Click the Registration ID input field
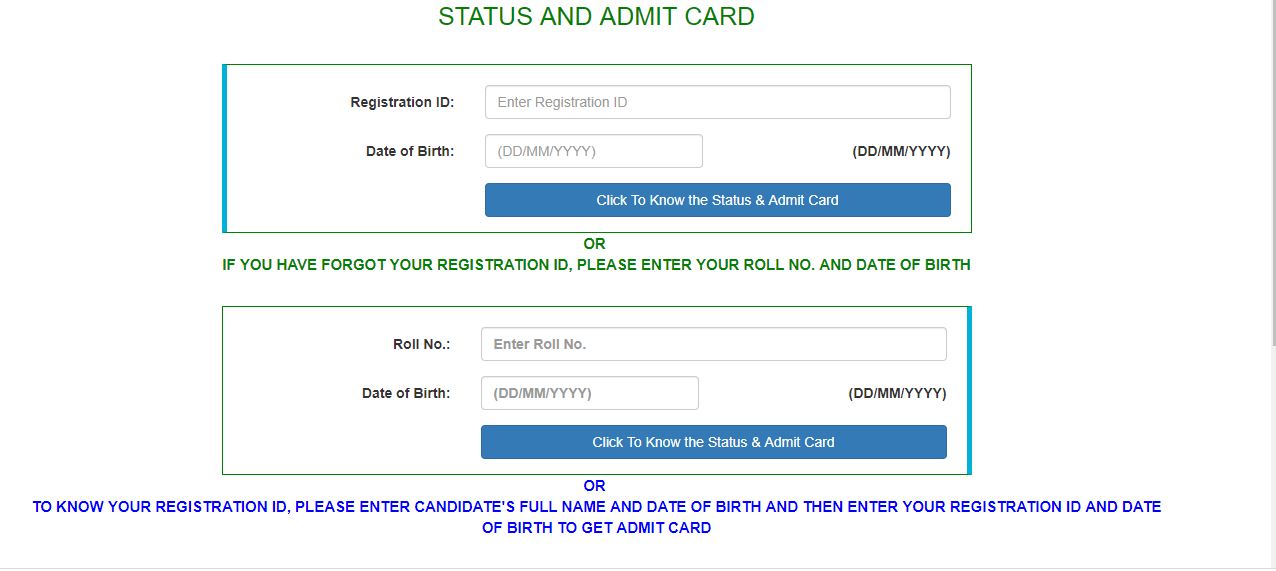 (717, 102)
